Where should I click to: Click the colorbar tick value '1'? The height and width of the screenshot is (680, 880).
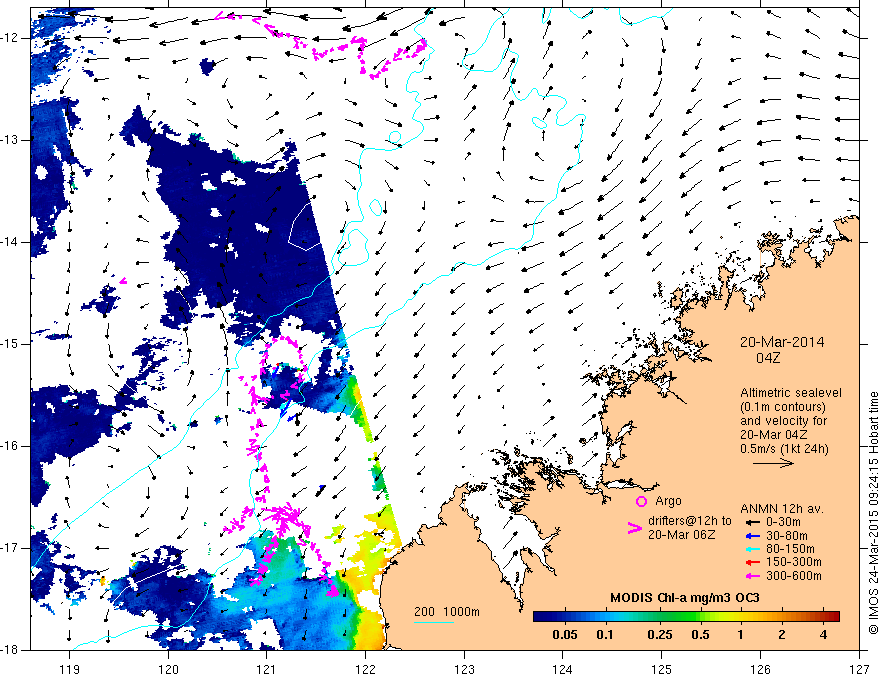[x=740, y=635]
